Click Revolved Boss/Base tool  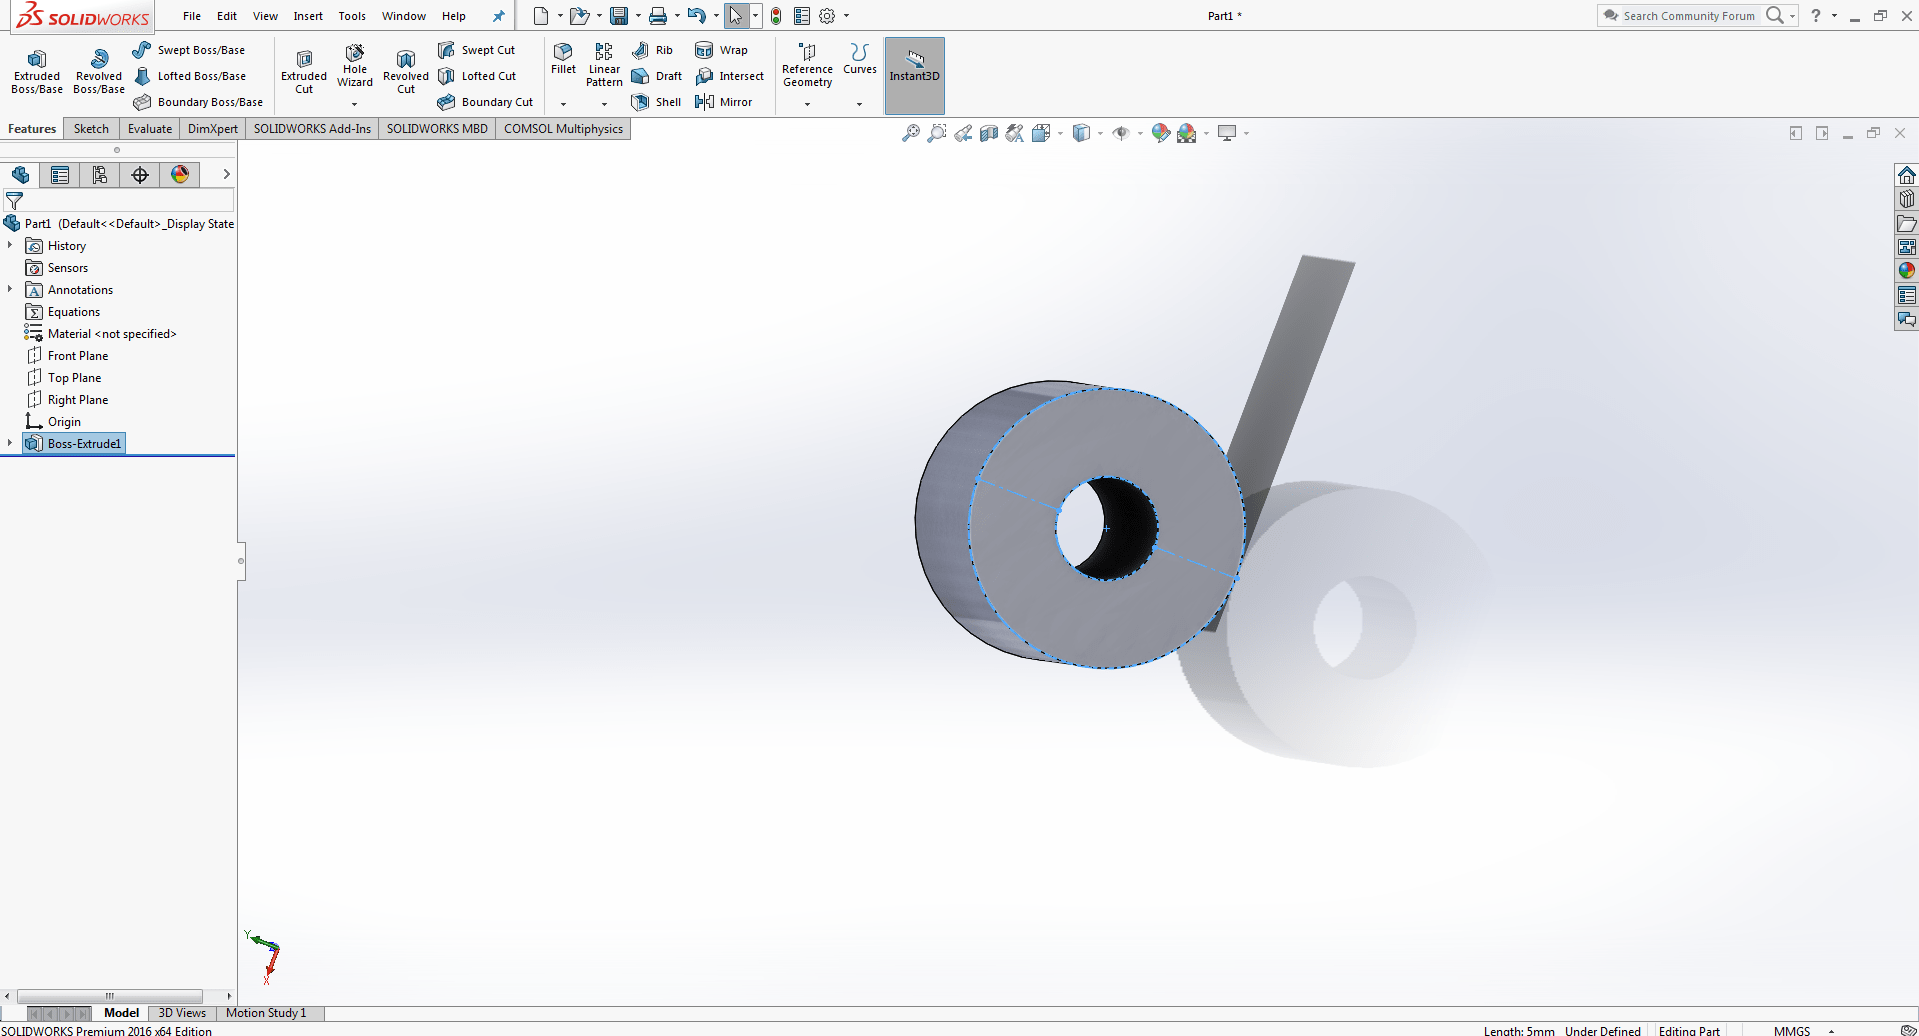[99, 72]
